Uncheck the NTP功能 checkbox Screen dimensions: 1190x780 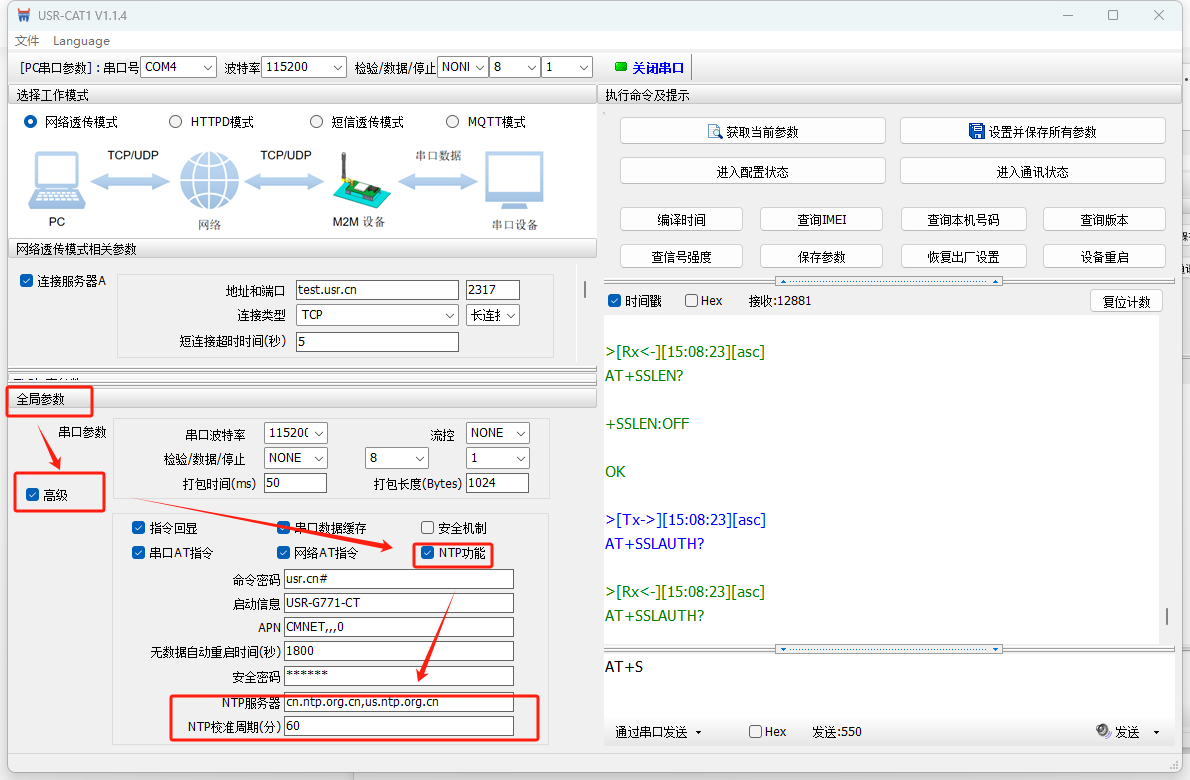coord(428,553)
